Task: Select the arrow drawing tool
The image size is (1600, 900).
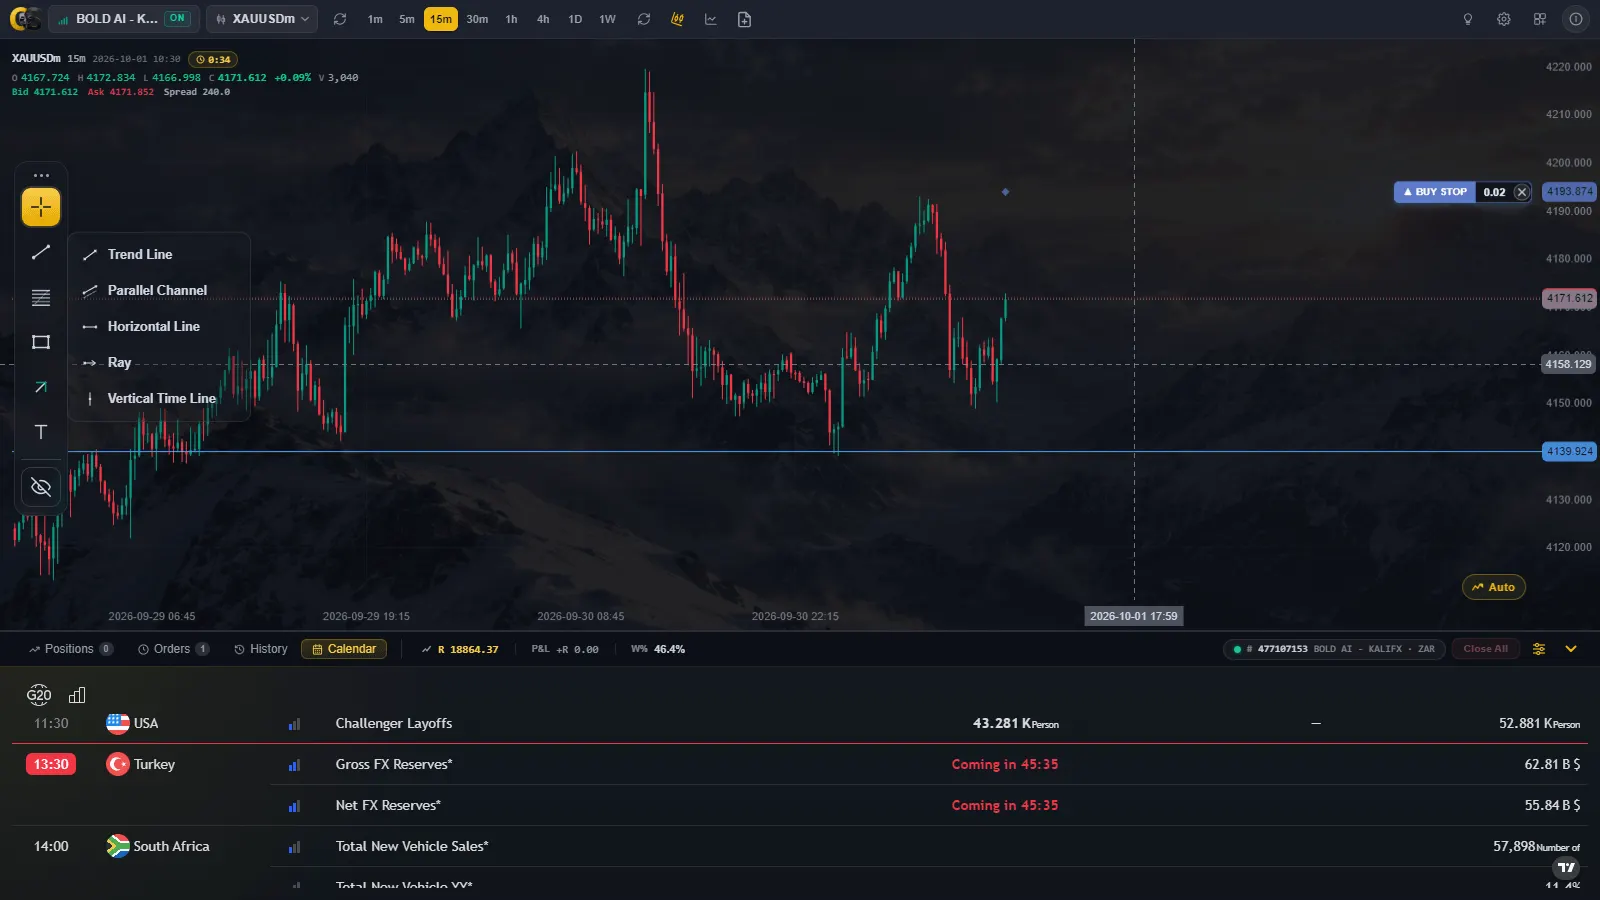Action: 41,387
